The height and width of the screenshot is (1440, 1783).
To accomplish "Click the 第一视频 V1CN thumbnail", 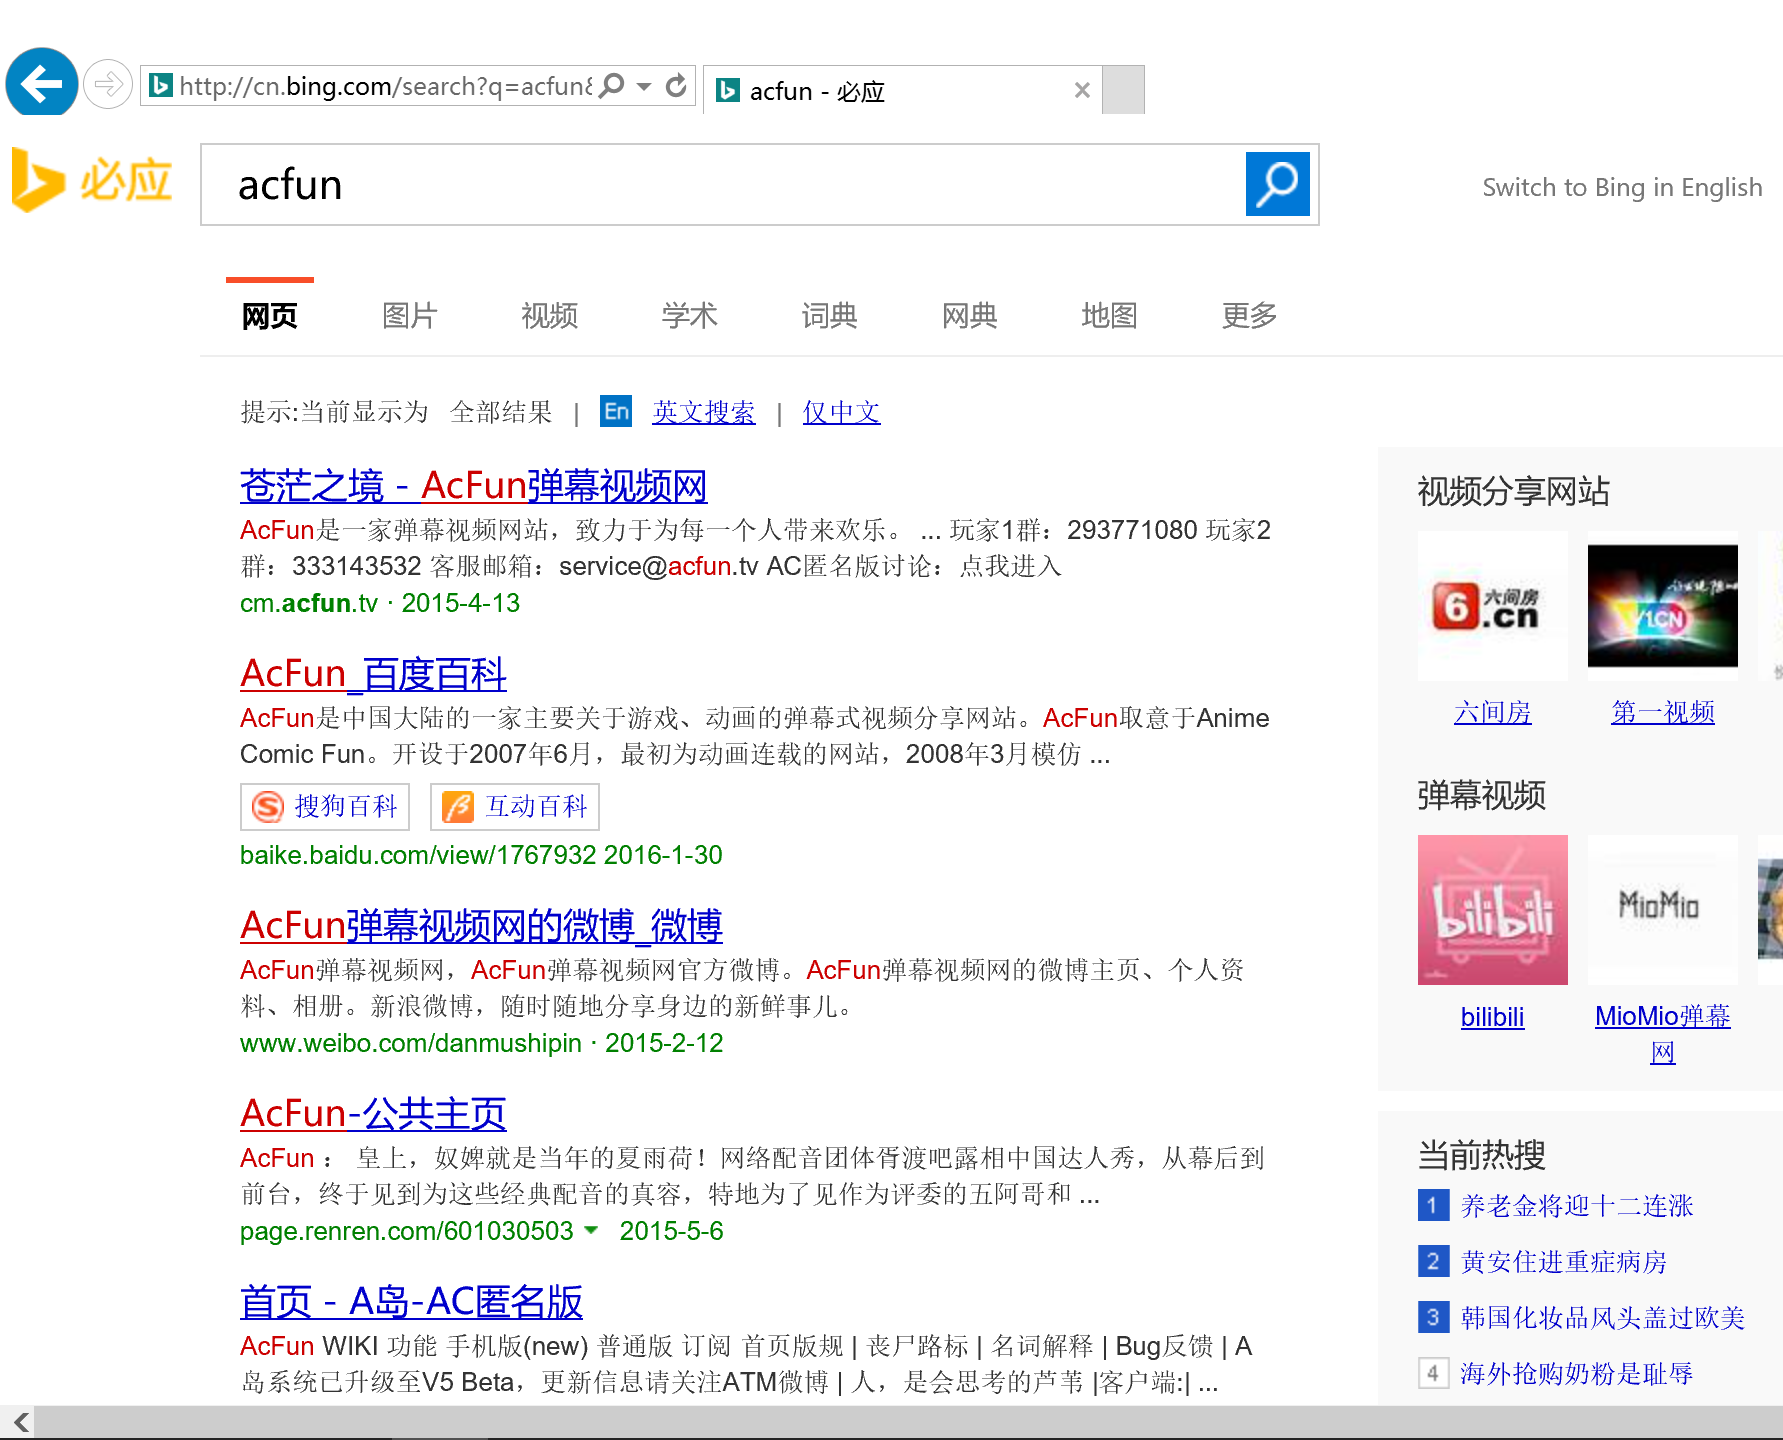I will pos(1663,606).
